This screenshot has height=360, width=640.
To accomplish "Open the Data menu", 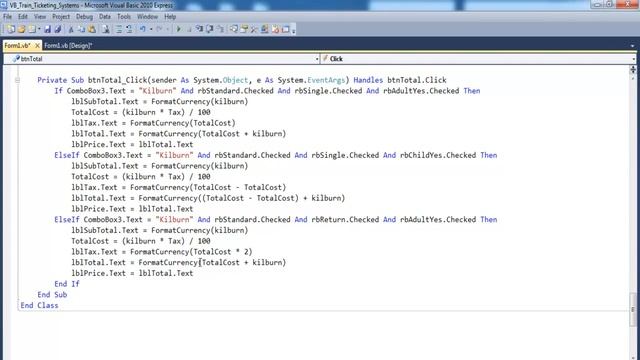I will point(104,17).
